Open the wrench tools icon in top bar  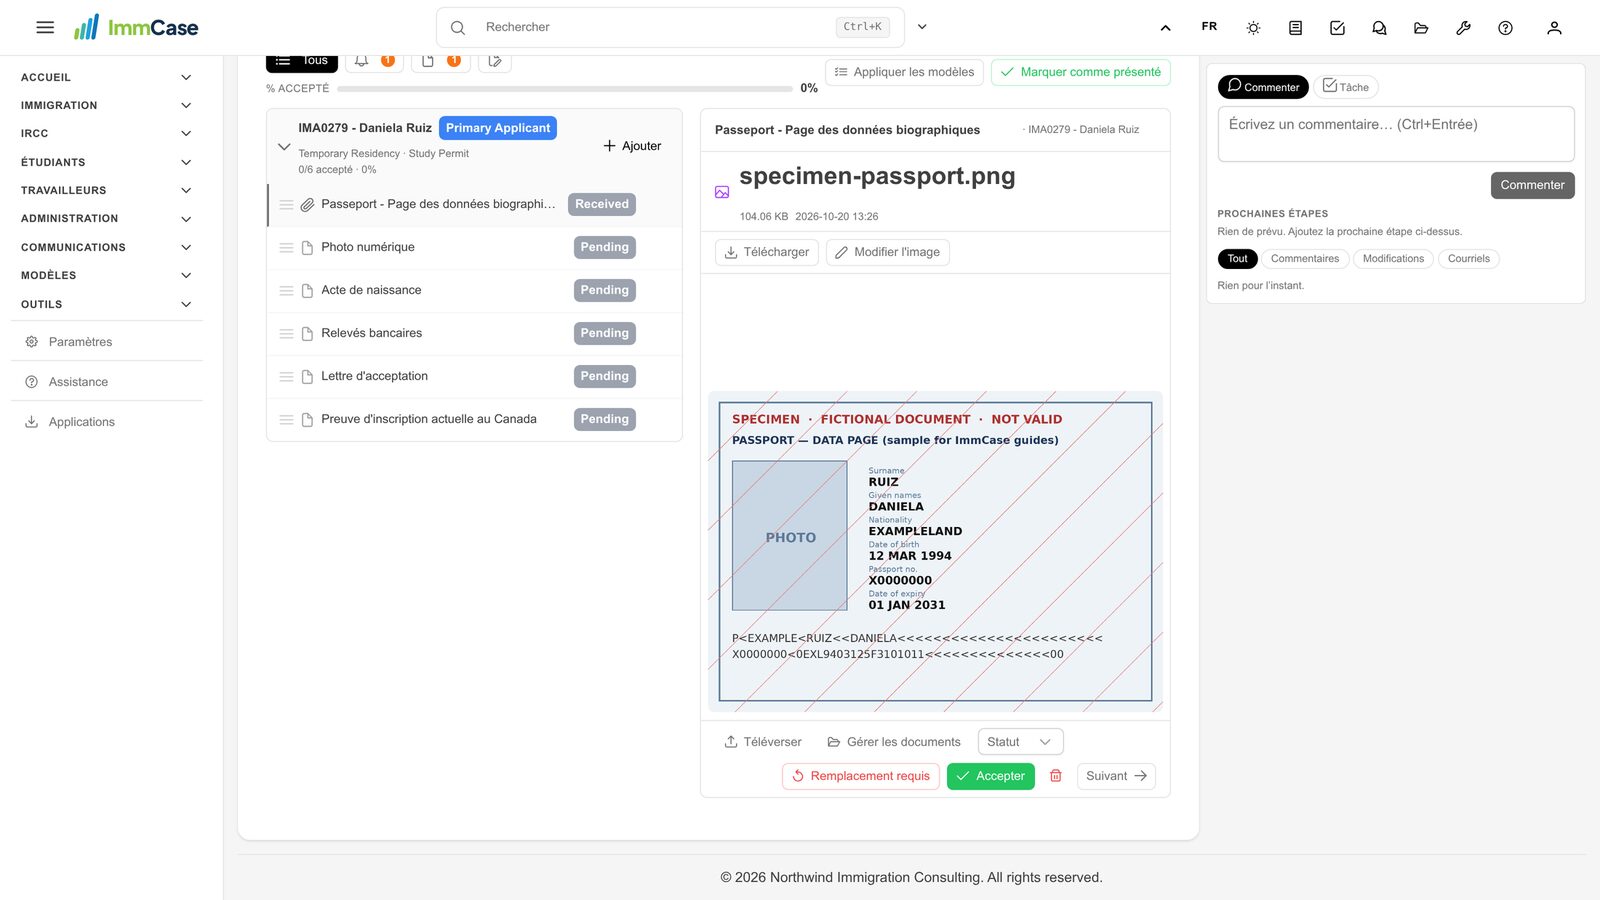coord(1463,28)
